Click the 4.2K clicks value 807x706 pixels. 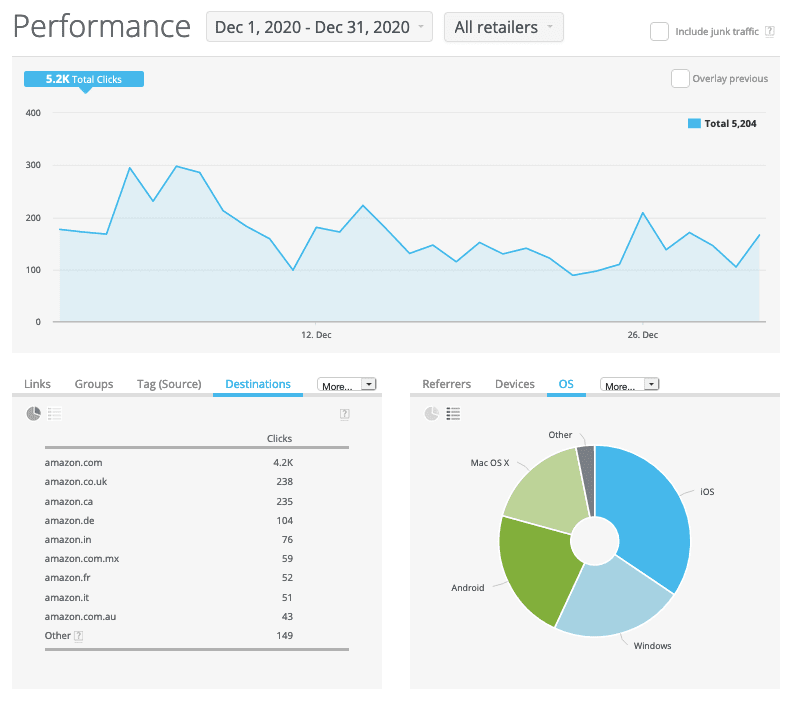283,463
